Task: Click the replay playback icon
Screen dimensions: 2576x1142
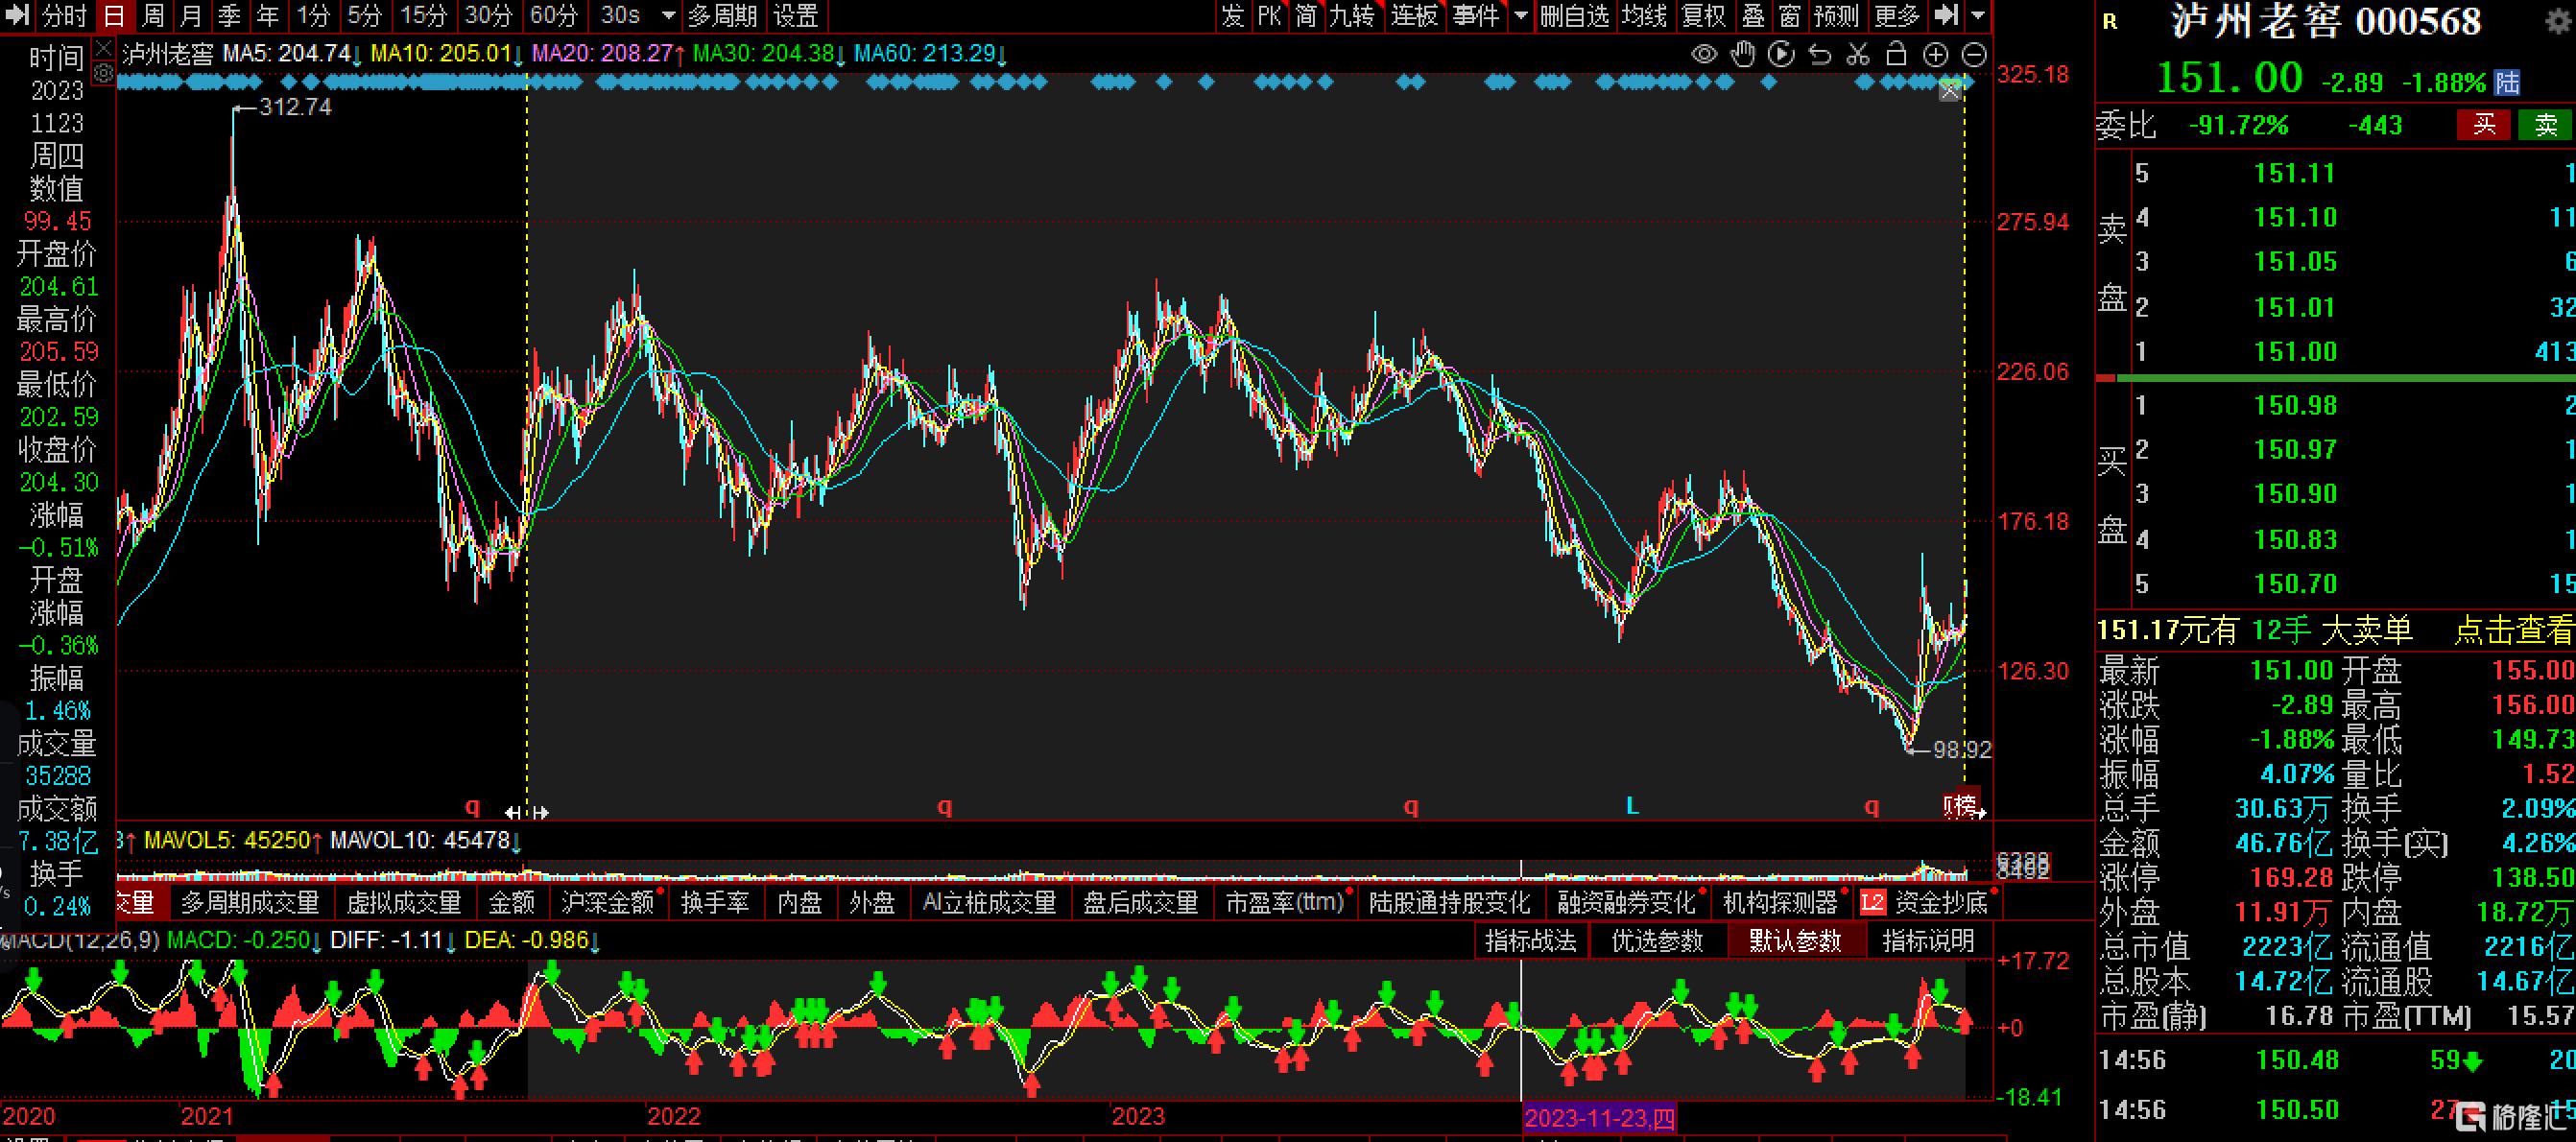Action: [1781, 55]
